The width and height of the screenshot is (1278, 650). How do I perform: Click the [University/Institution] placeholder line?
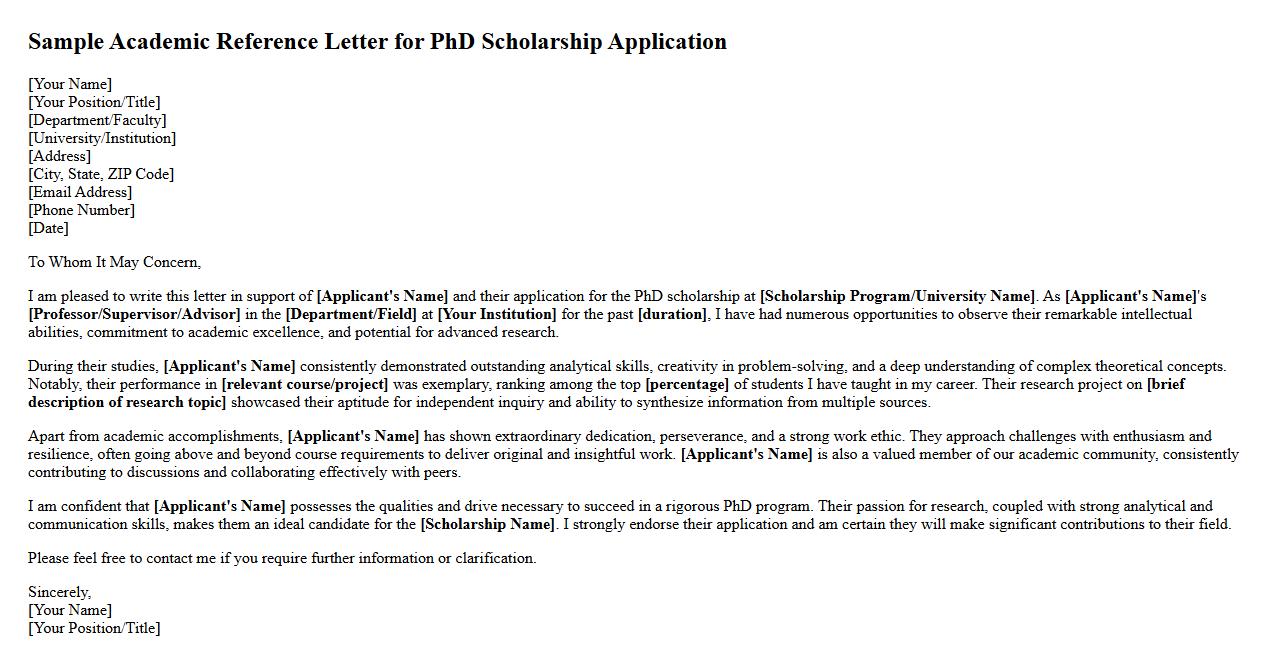102,138
